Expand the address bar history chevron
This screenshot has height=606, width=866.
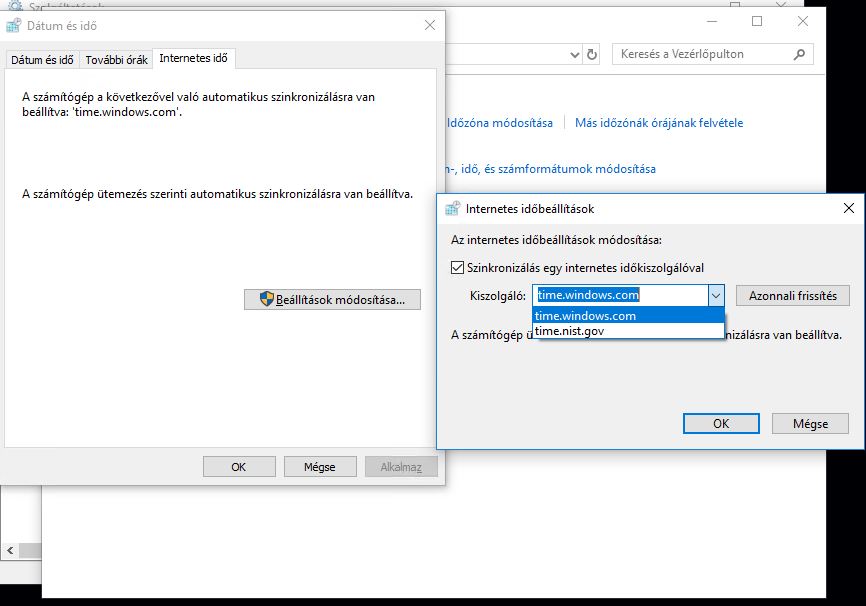pos(574,55)
